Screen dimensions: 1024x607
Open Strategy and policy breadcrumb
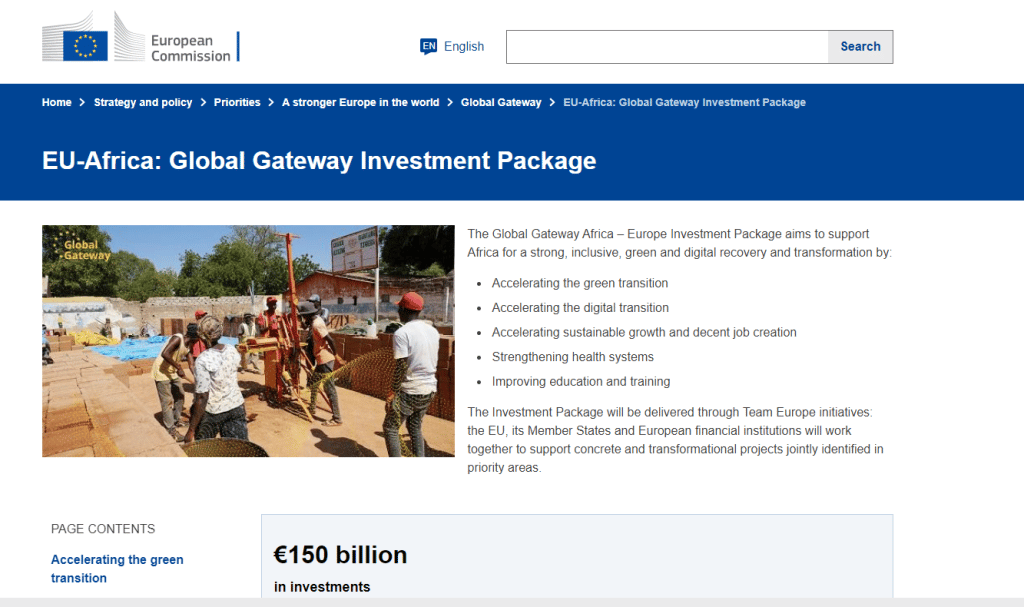143,103
